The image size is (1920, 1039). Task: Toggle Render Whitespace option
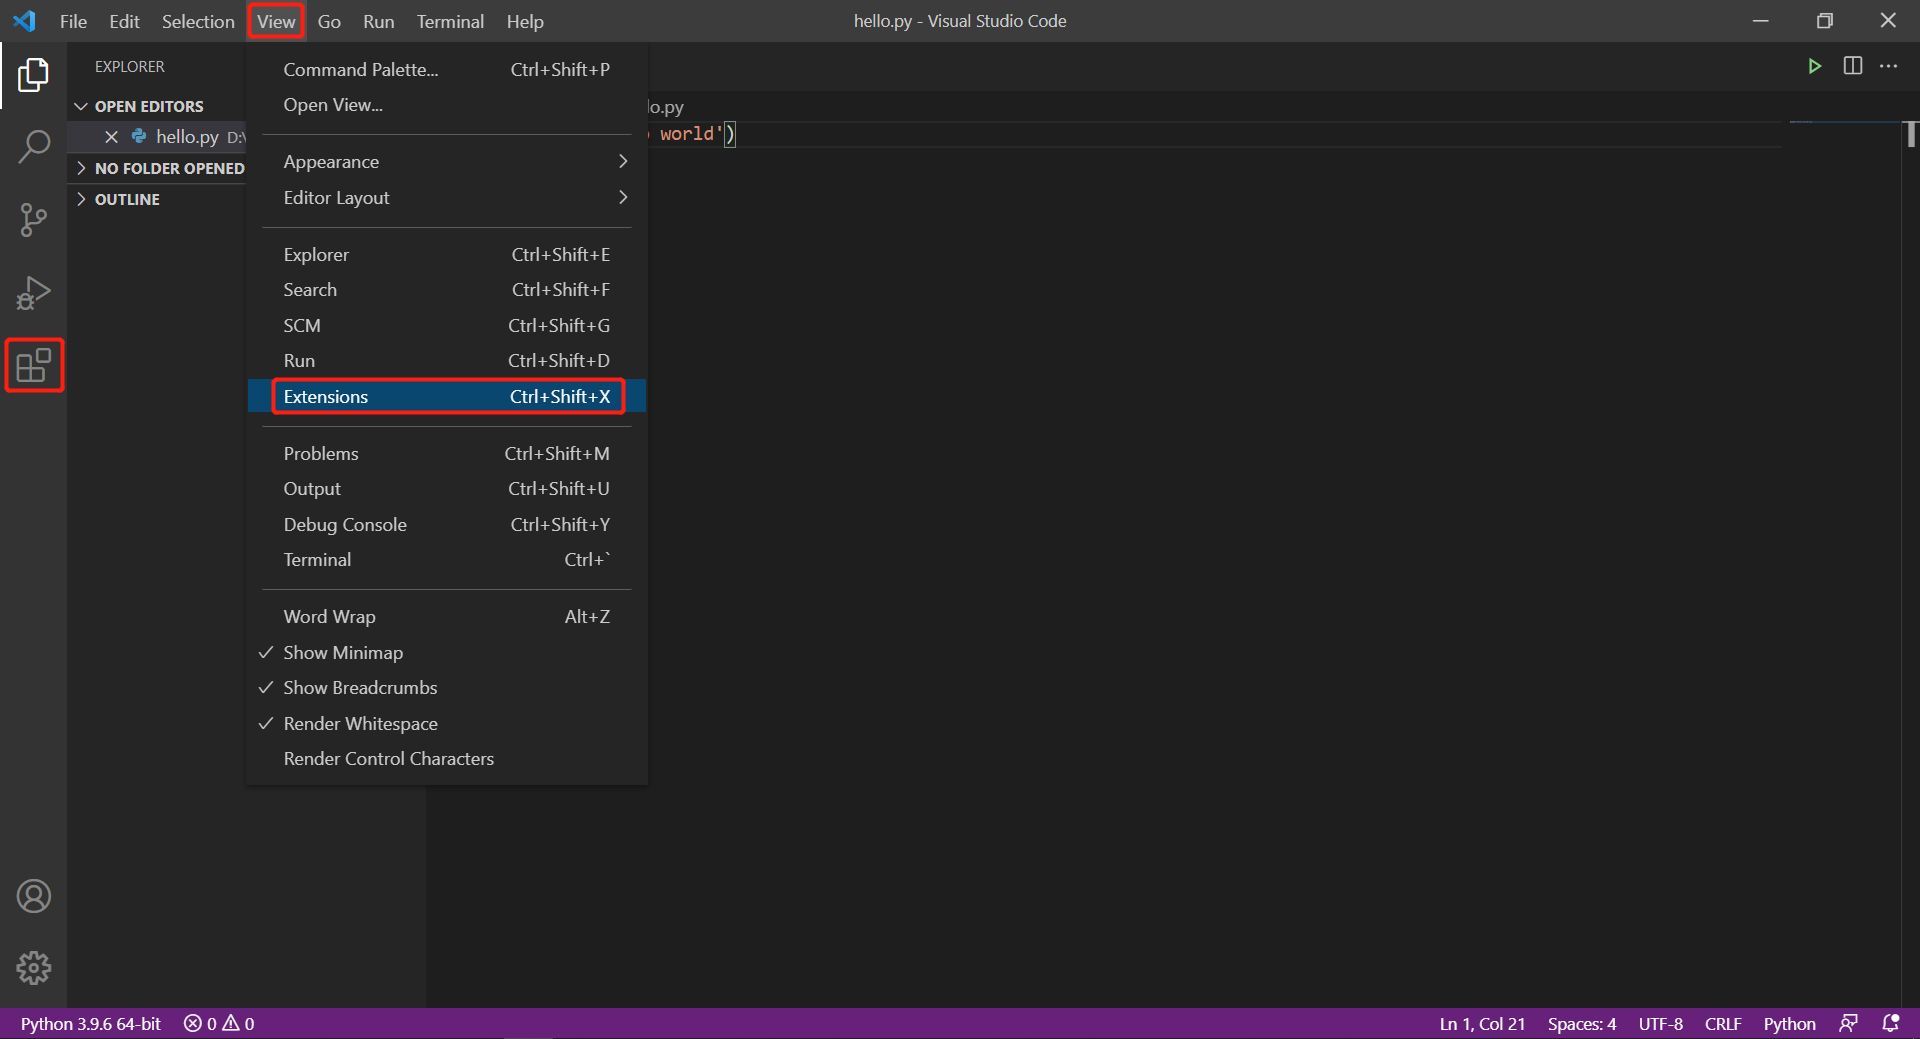(447, 724)
